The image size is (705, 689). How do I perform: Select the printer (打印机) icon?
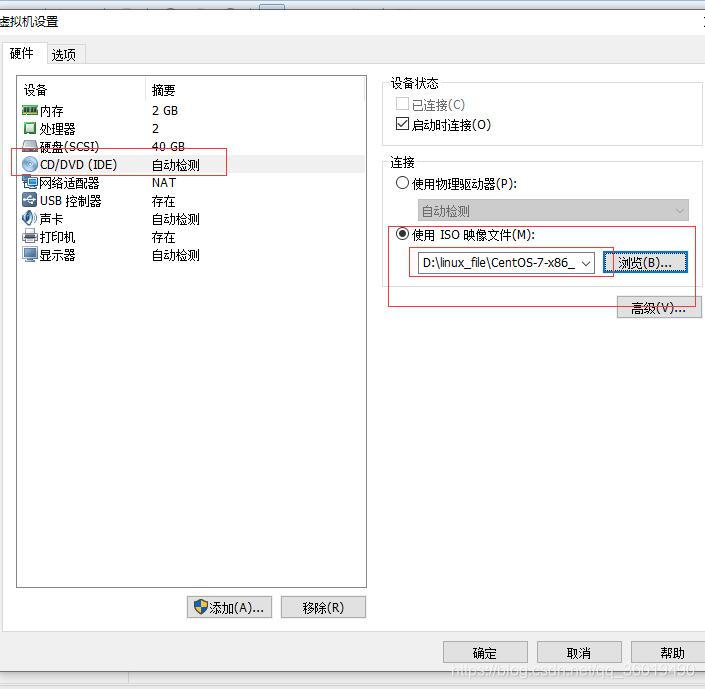point(30,236)
